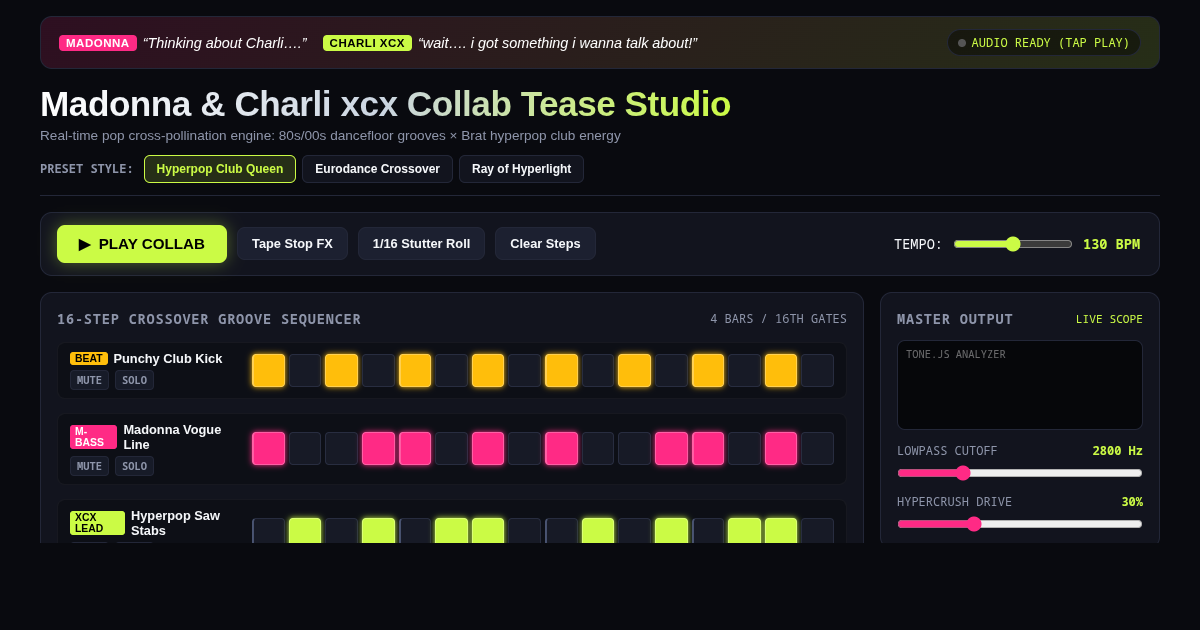The height and width of the screenshot is (630, 1200).
Task: Click the 30% drive value
Action: [x=1132, y=502]
